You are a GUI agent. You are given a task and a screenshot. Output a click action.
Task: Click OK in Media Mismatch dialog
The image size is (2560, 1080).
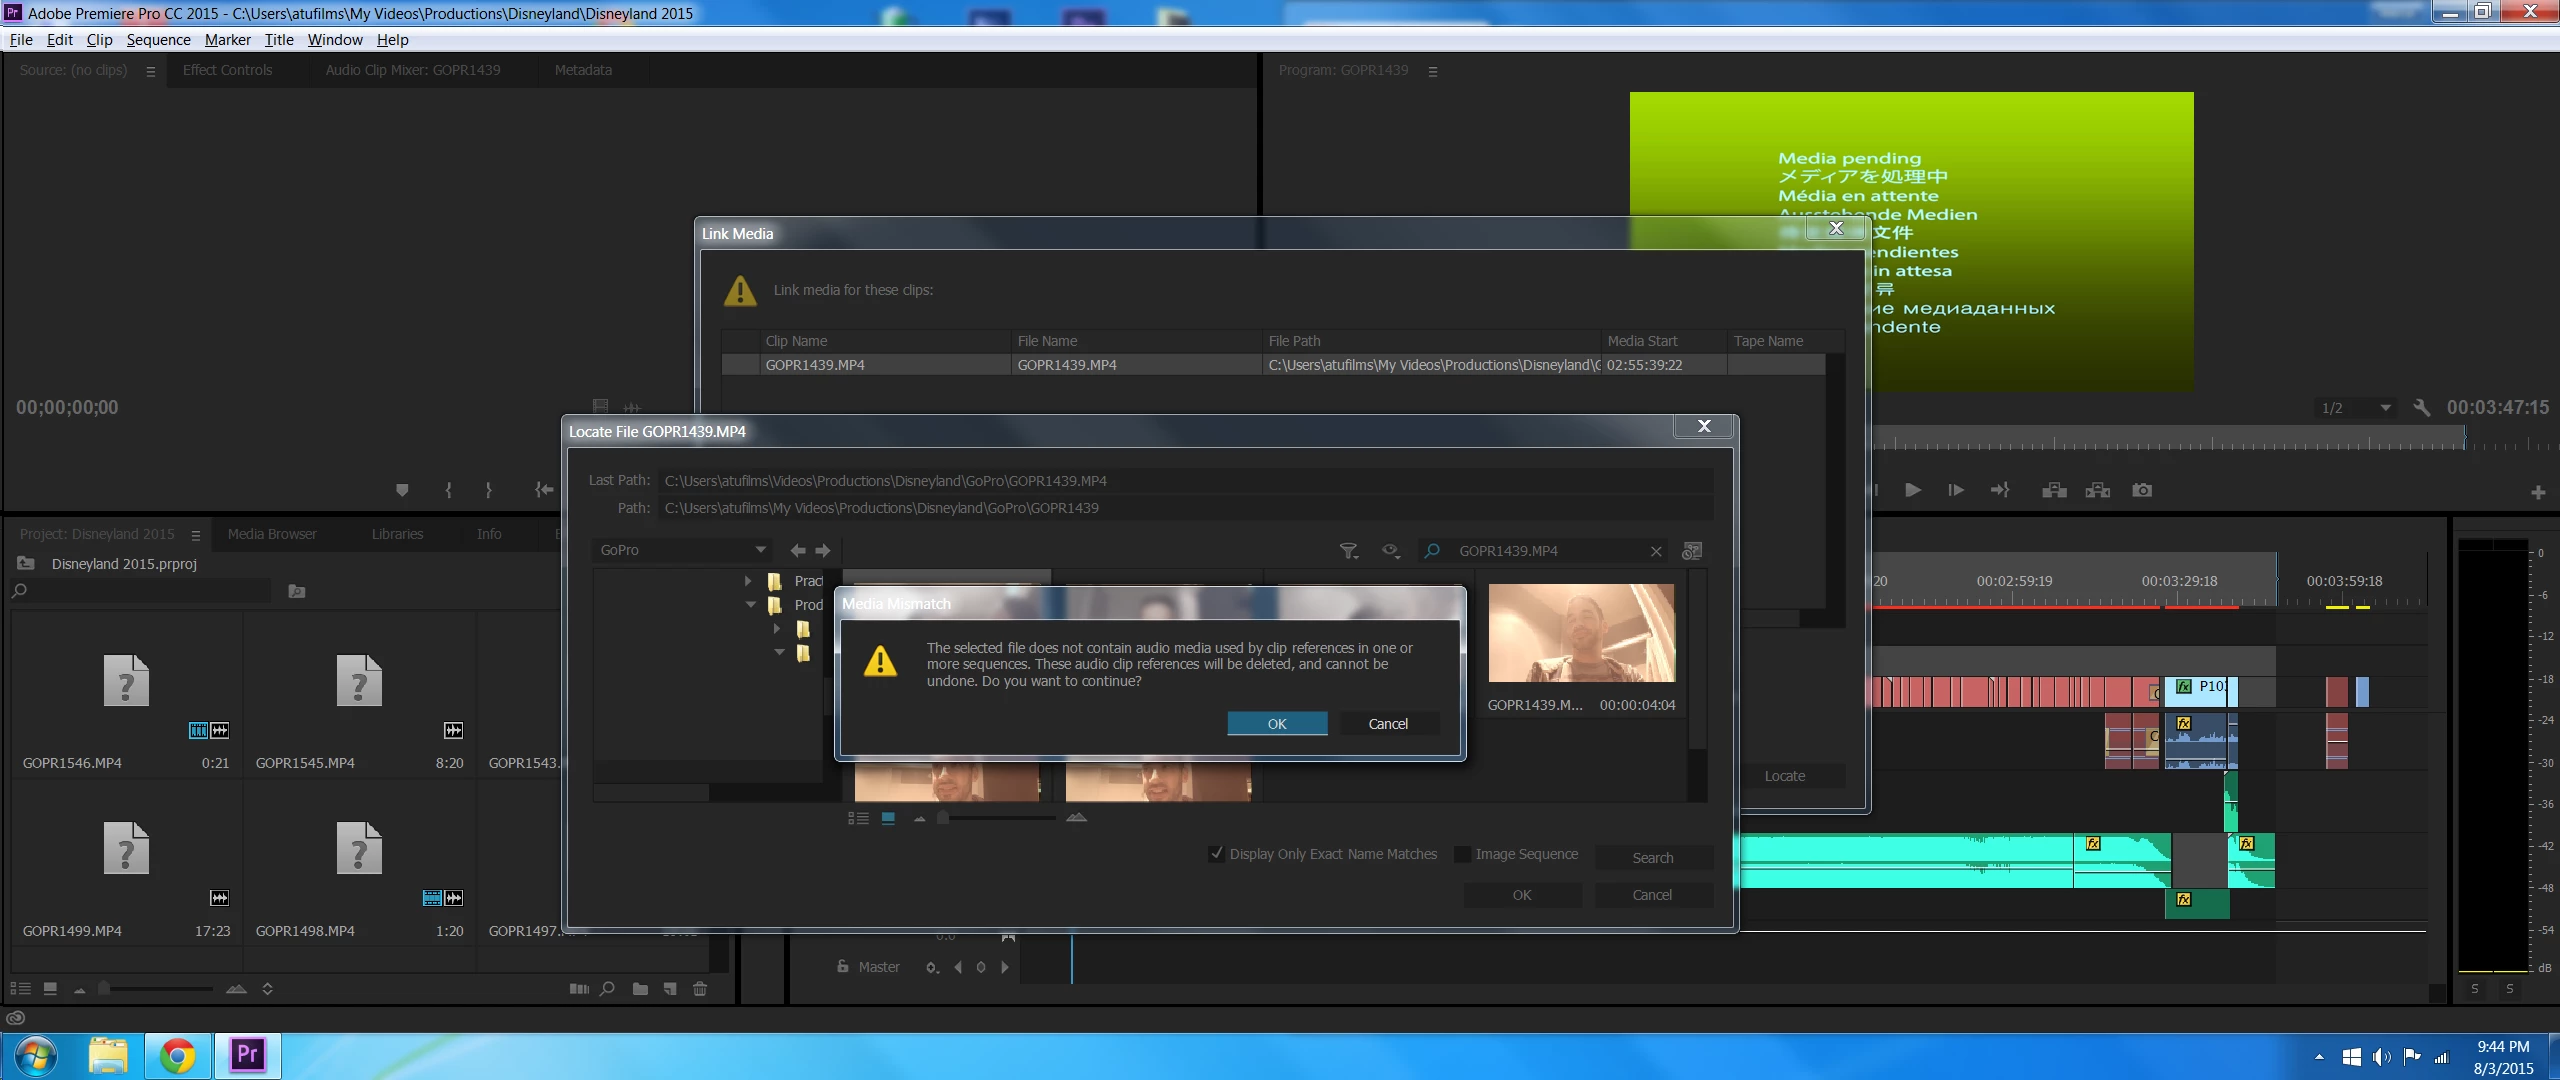[1277, 724]
